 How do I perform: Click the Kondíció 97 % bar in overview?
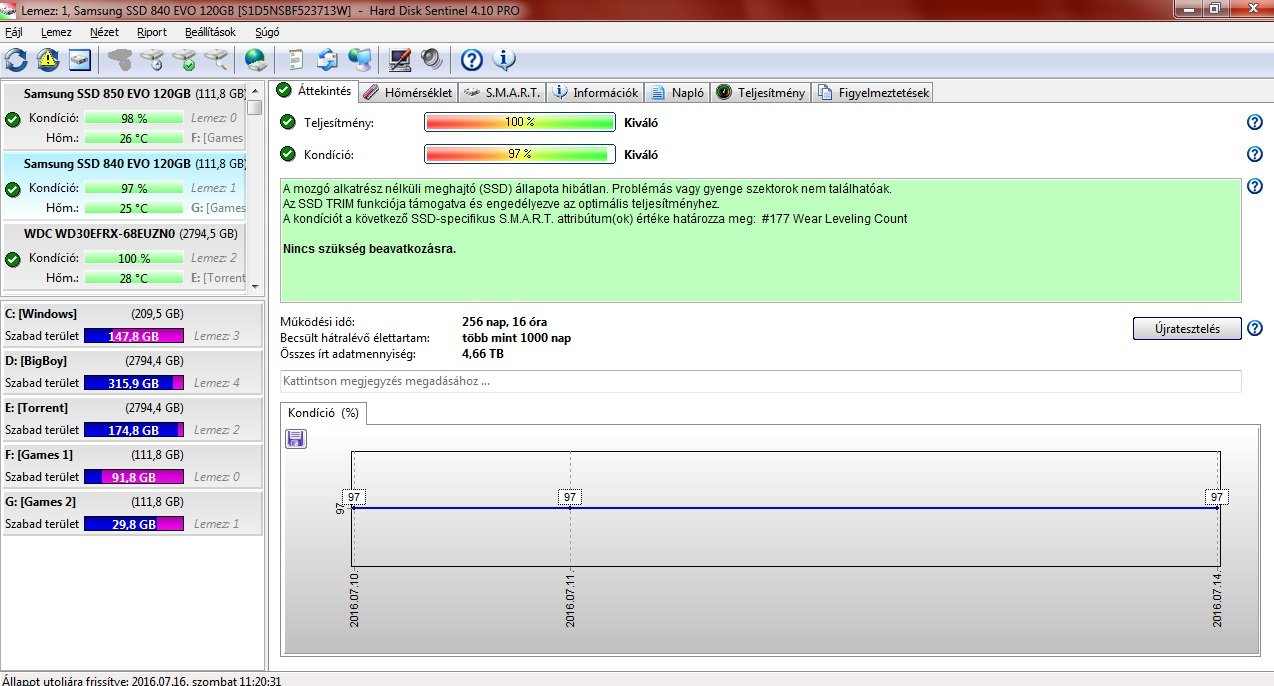519,154
